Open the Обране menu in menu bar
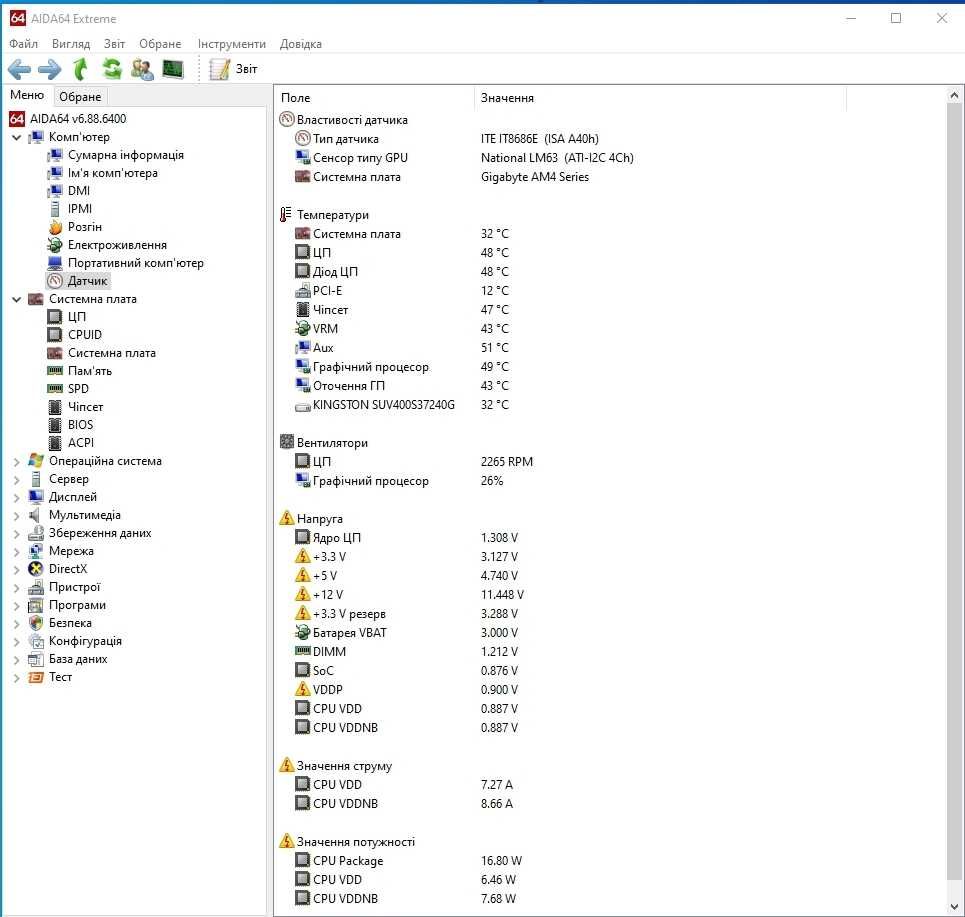 (x=160, y=44)
